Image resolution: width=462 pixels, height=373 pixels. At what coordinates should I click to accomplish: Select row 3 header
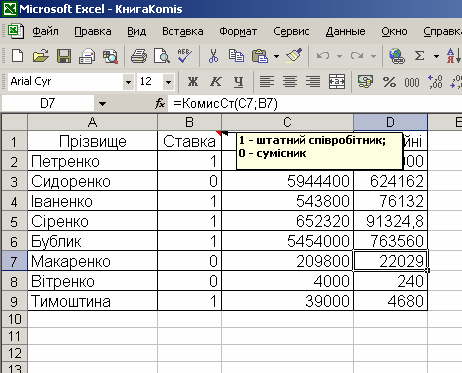pos(14,181)
